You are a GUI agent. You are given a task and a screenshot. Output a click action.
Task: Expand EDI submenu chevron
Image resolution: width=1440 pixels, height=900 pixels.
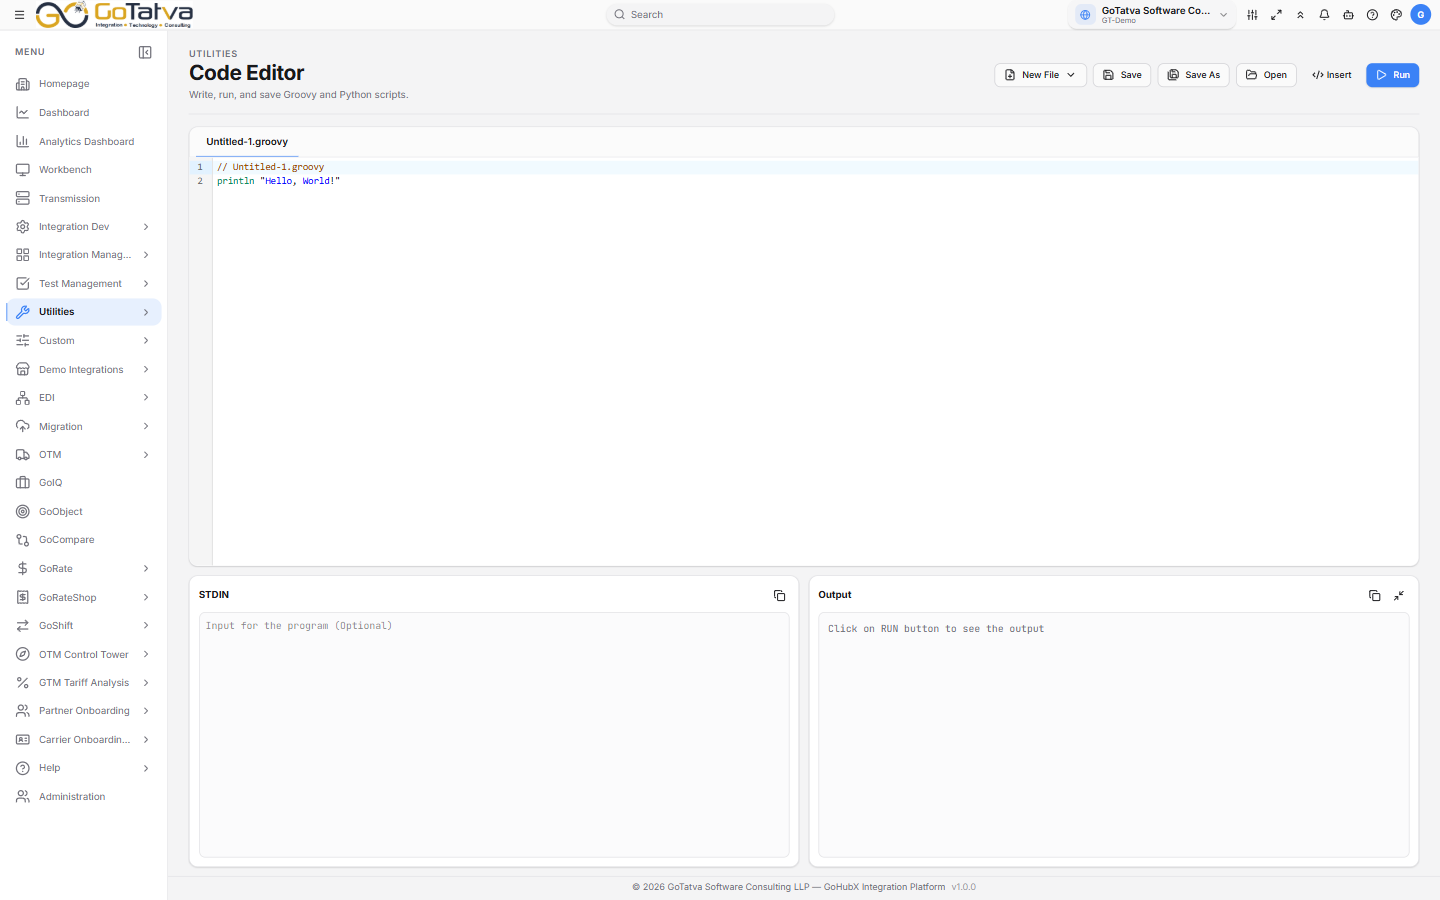pyautogui.click(x=146, y=398)
